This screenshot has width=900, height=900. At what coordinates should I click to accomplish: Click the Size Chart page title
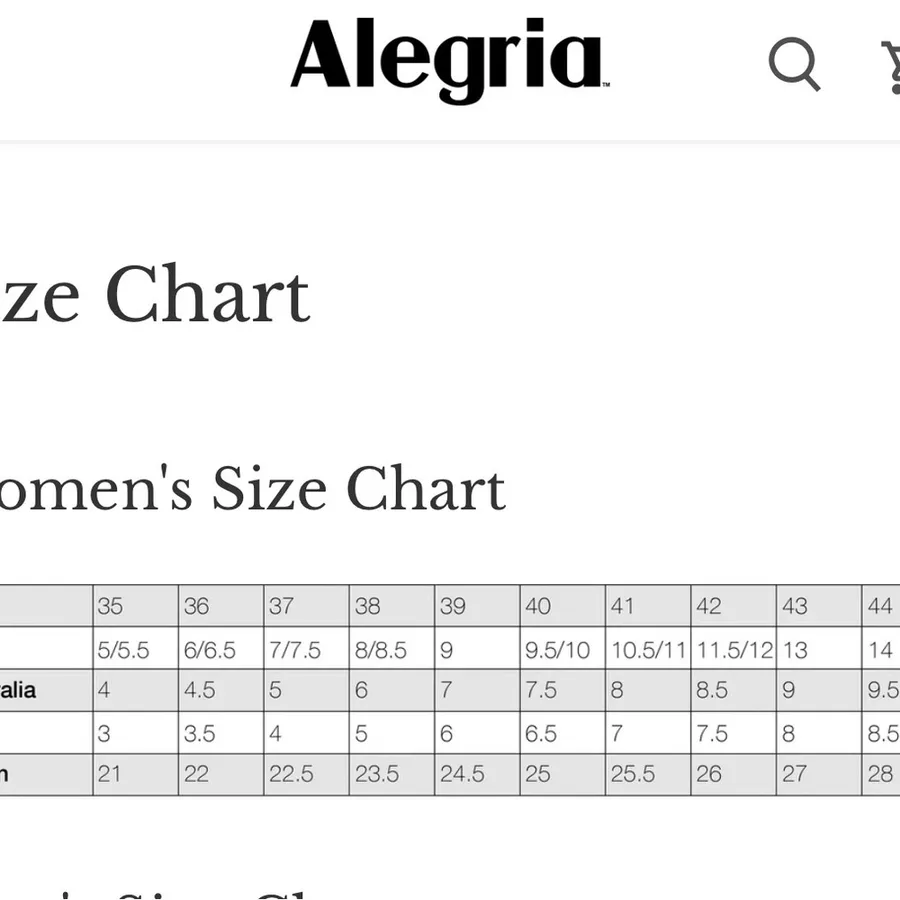[x=155, y=295]
